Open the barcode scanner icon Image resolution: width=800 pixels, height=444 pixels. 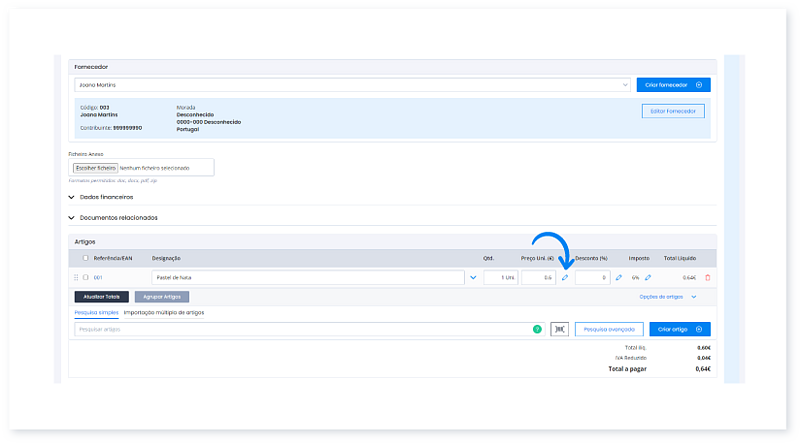pyautogui.click(x=559, y=328)
